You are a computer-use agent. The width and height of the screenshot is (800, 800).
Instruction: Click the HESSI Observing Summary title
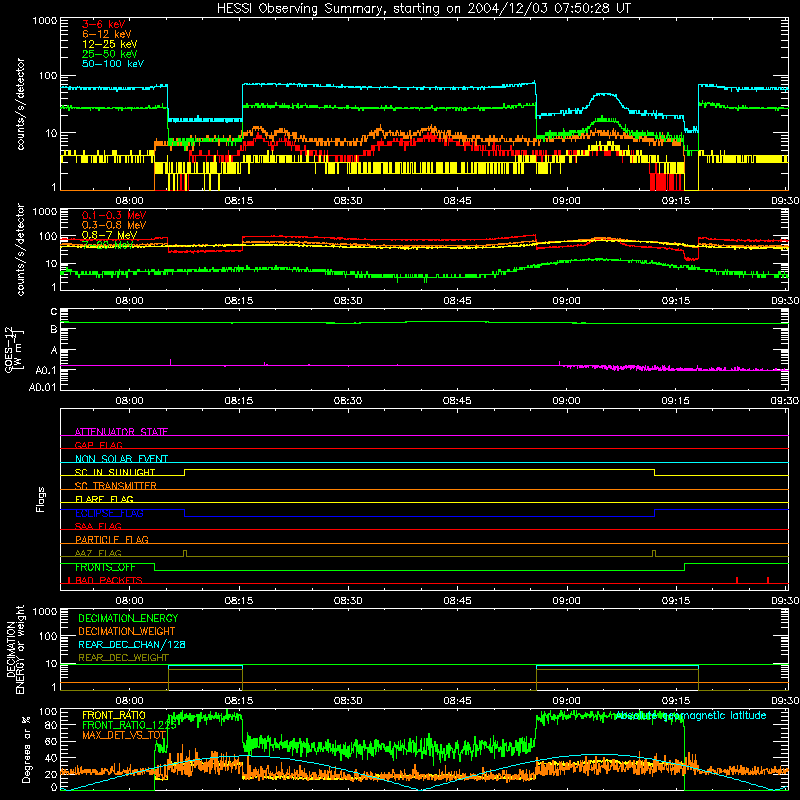[x=423, y=8]
